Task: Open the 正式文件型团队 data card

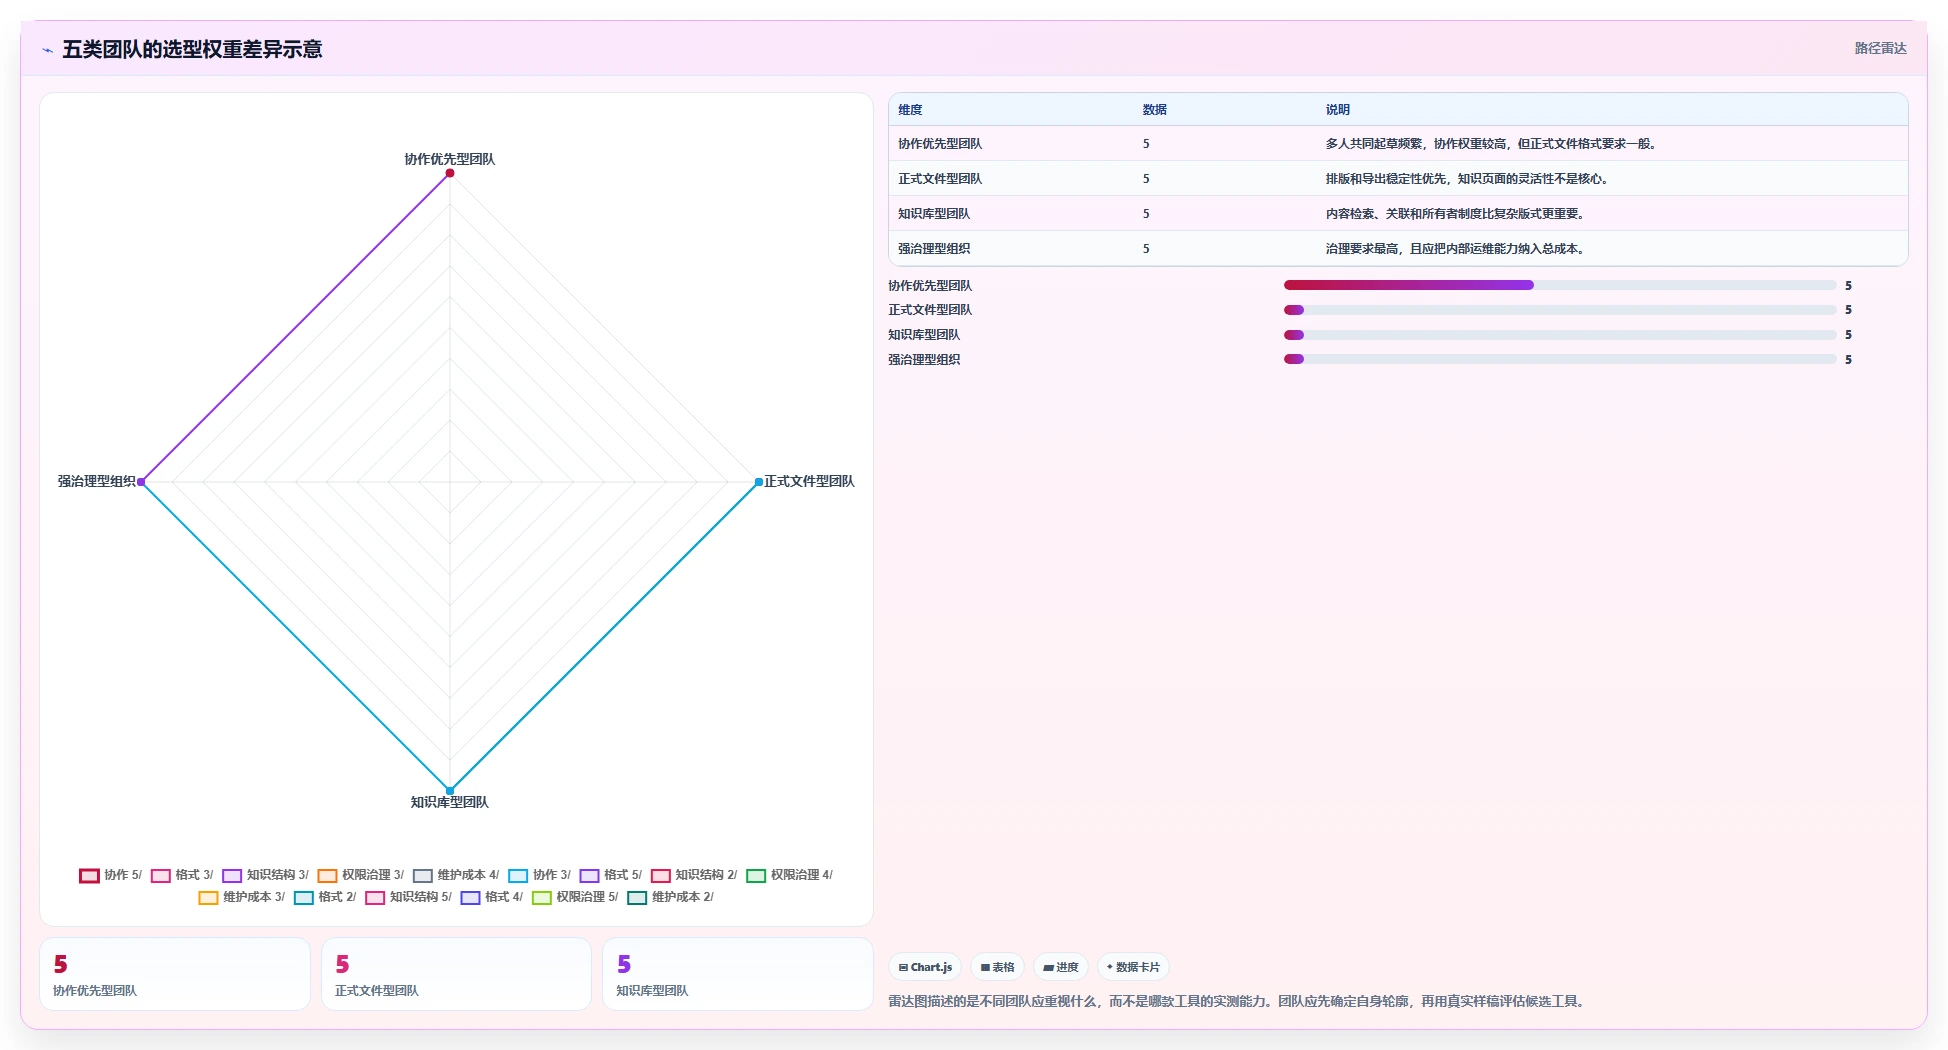Action: [456, 974]
